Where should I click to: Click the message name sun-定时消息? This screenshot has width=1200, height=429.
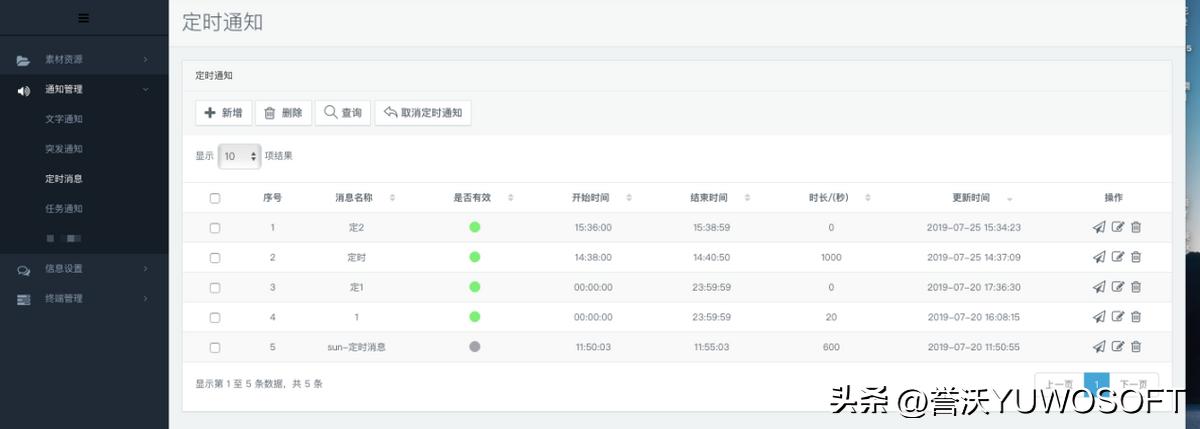[356, 347]
